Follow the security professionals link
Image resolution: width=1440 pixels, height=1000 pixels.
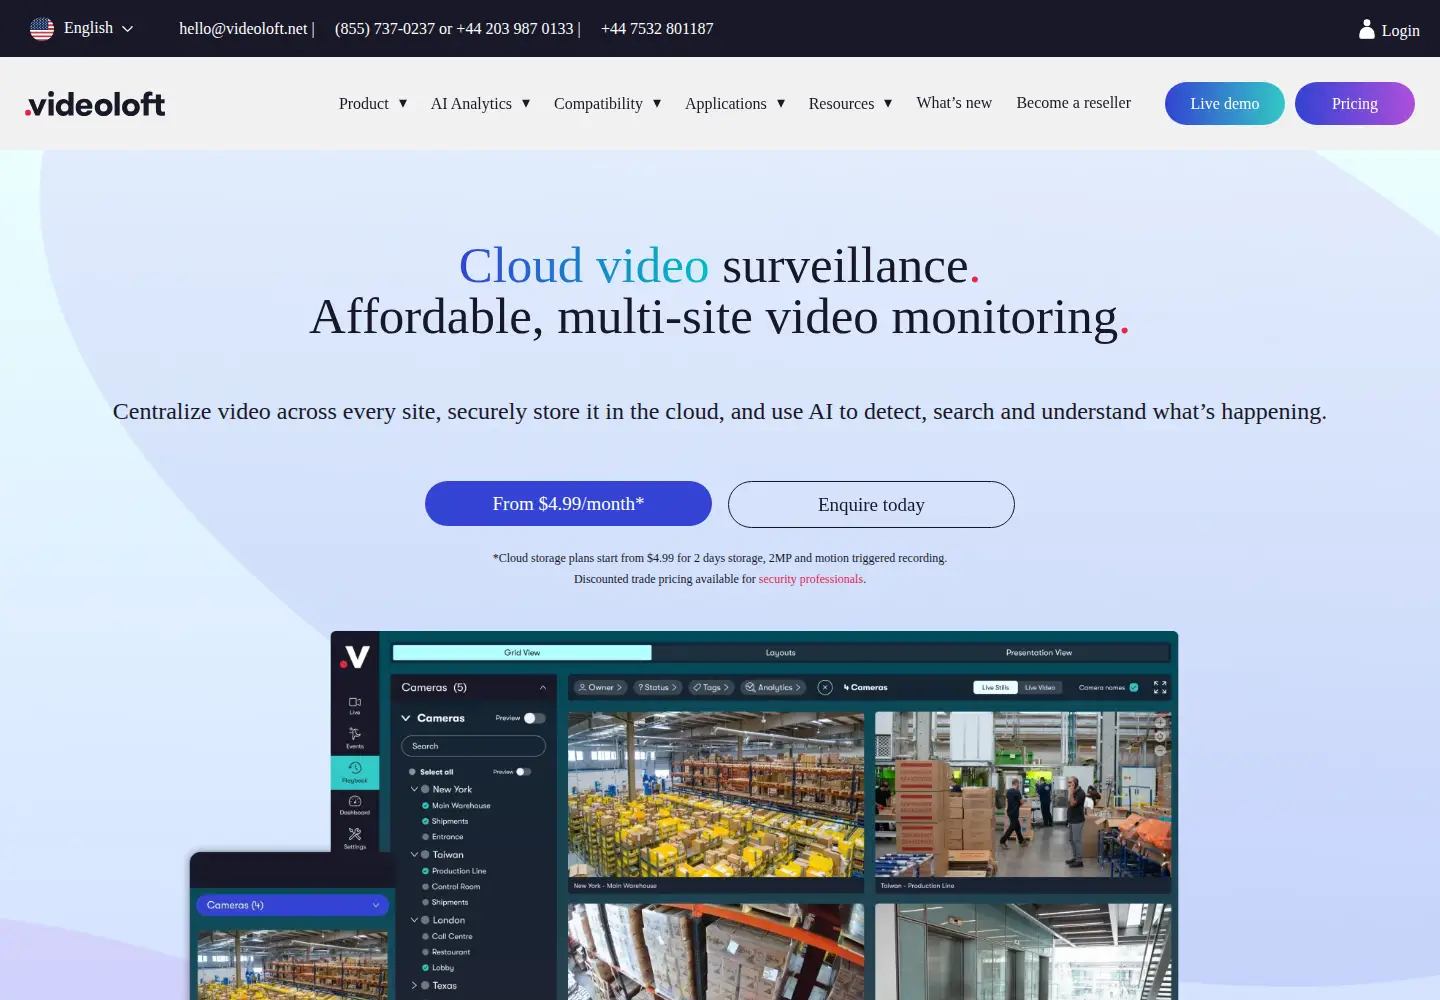(811, 579)
